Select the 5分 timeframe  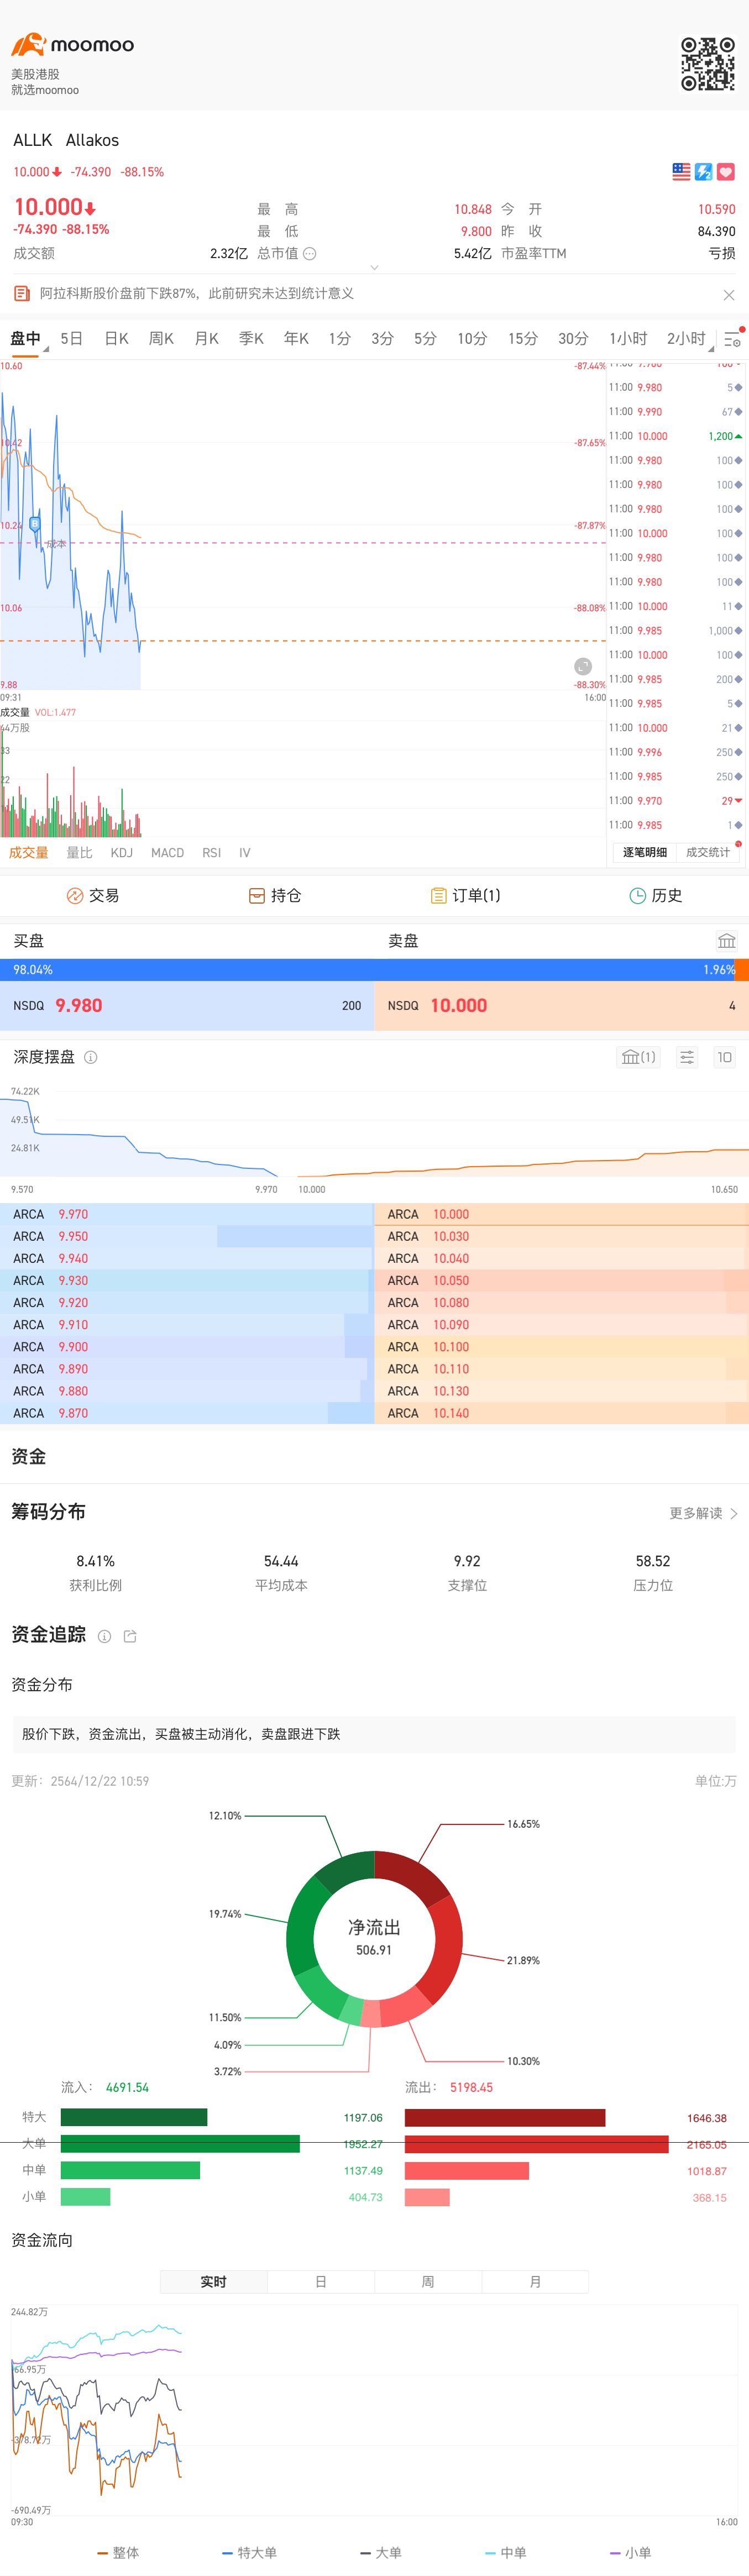pos(425,339)
